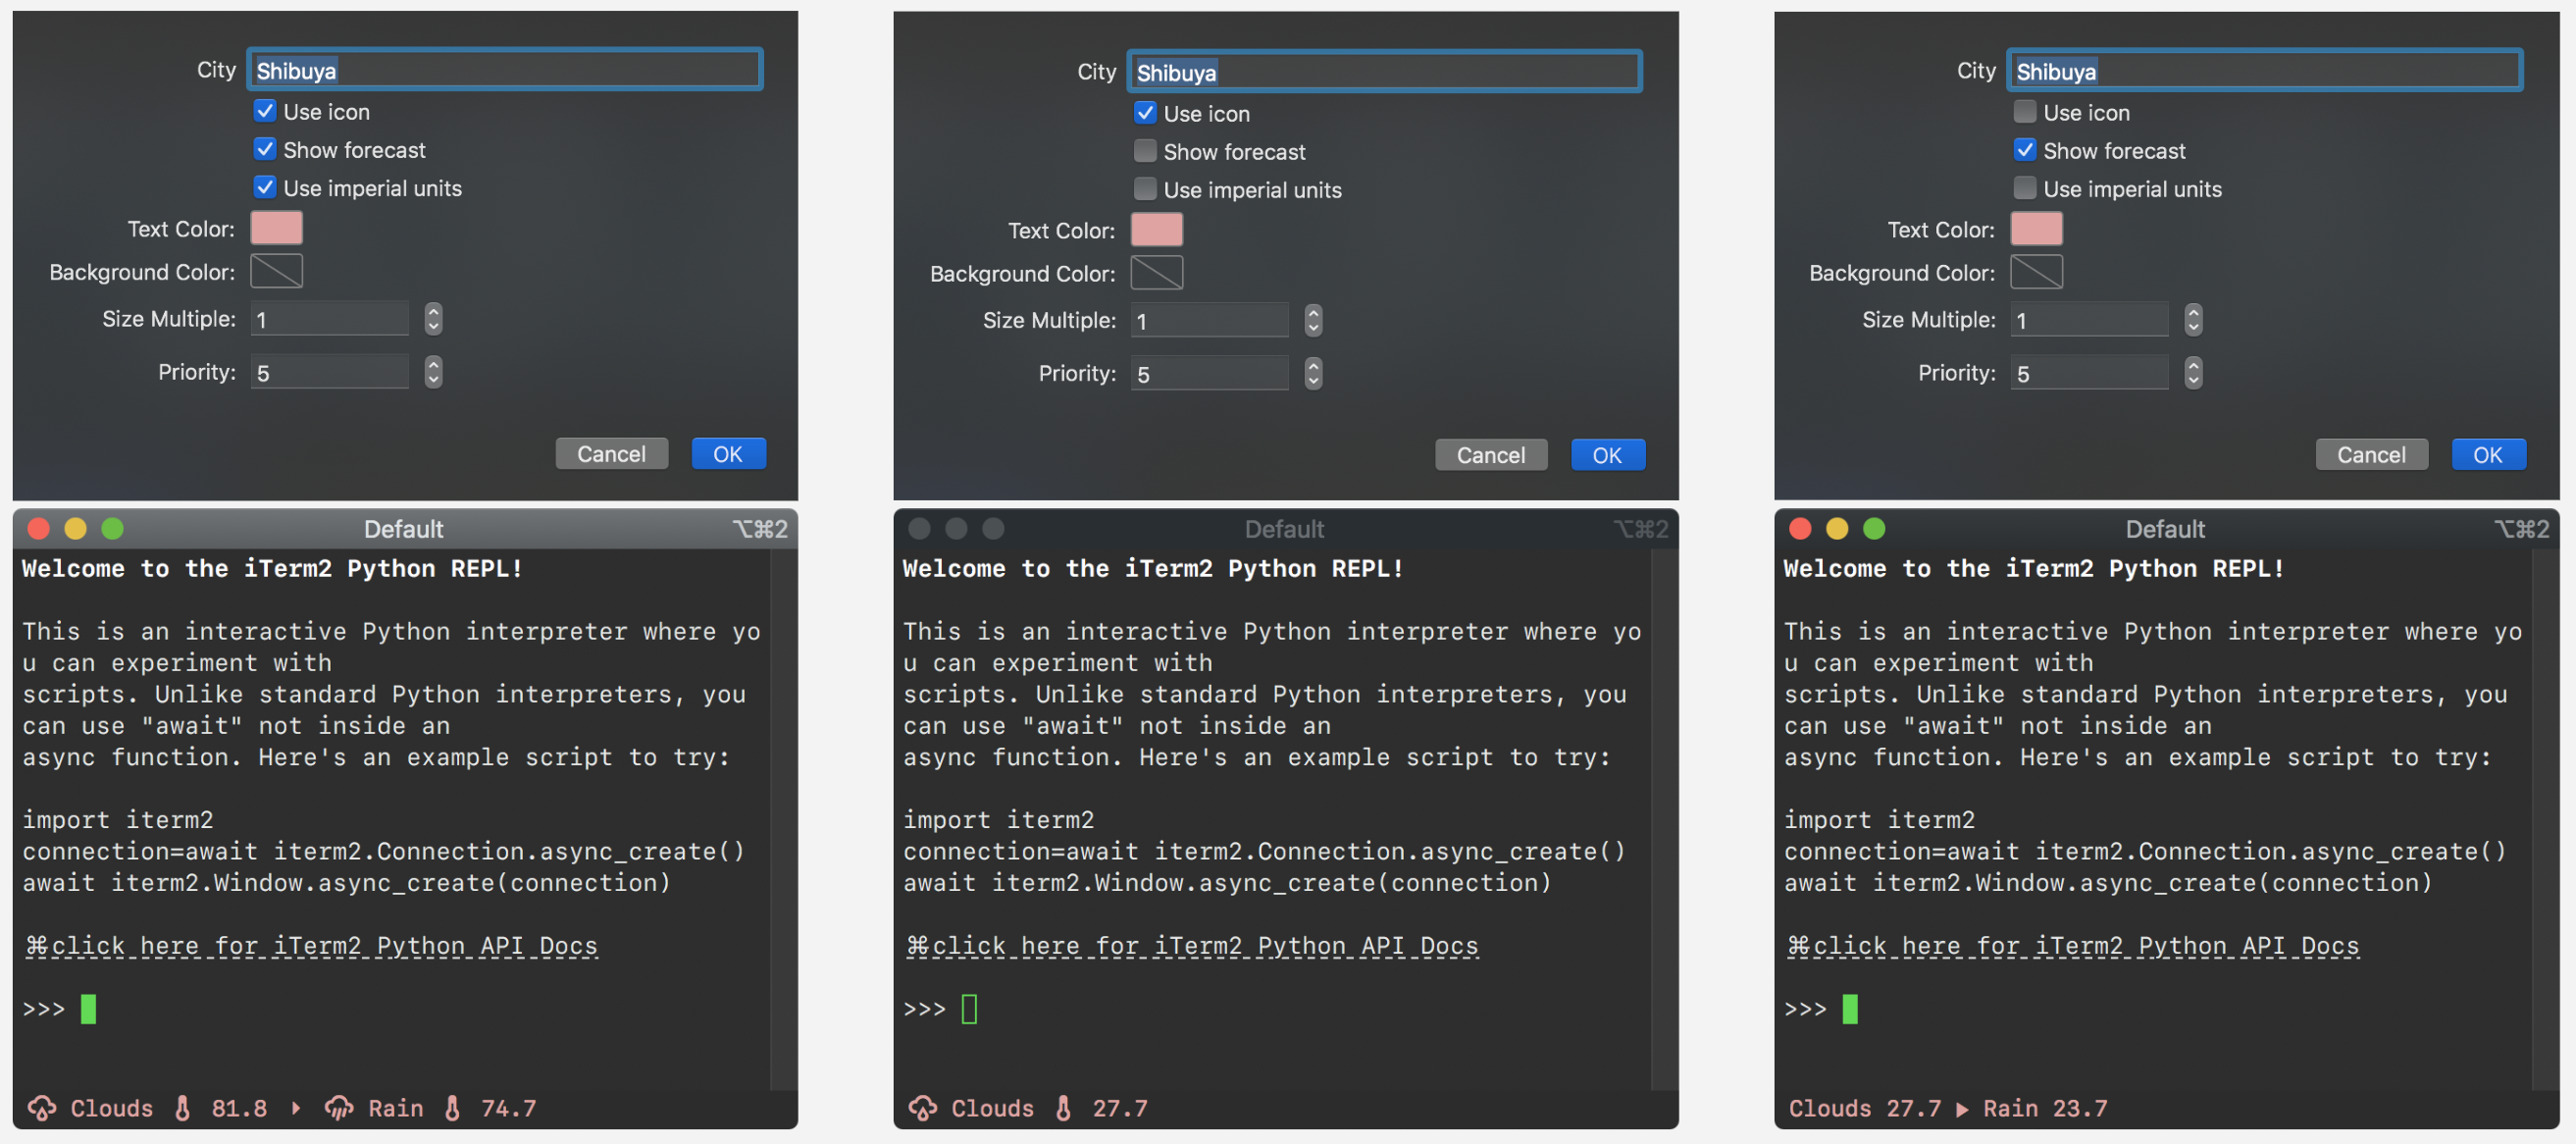Enable Show forecast in the middle dialog
Viewport: 2576px width, 1144px height.
coord(1145,151)
